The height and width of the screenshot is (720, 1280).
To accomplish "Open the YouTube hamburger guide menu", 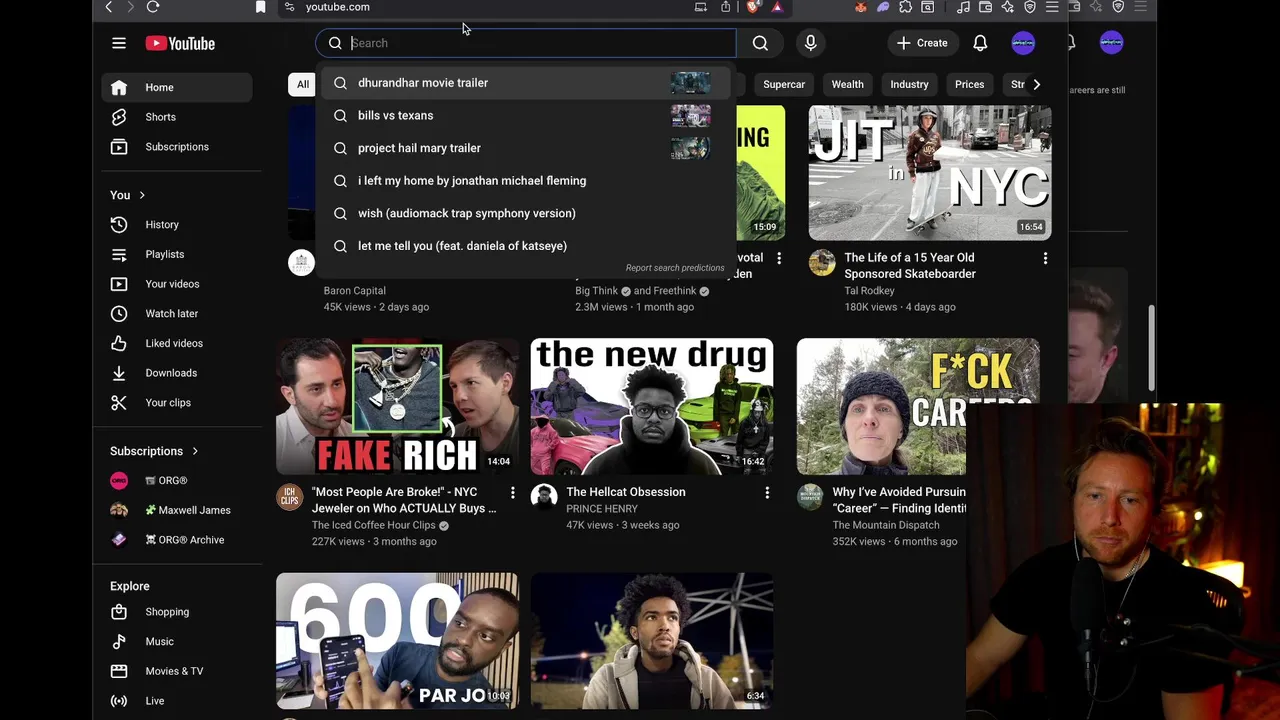I will (x=119, y=43).
